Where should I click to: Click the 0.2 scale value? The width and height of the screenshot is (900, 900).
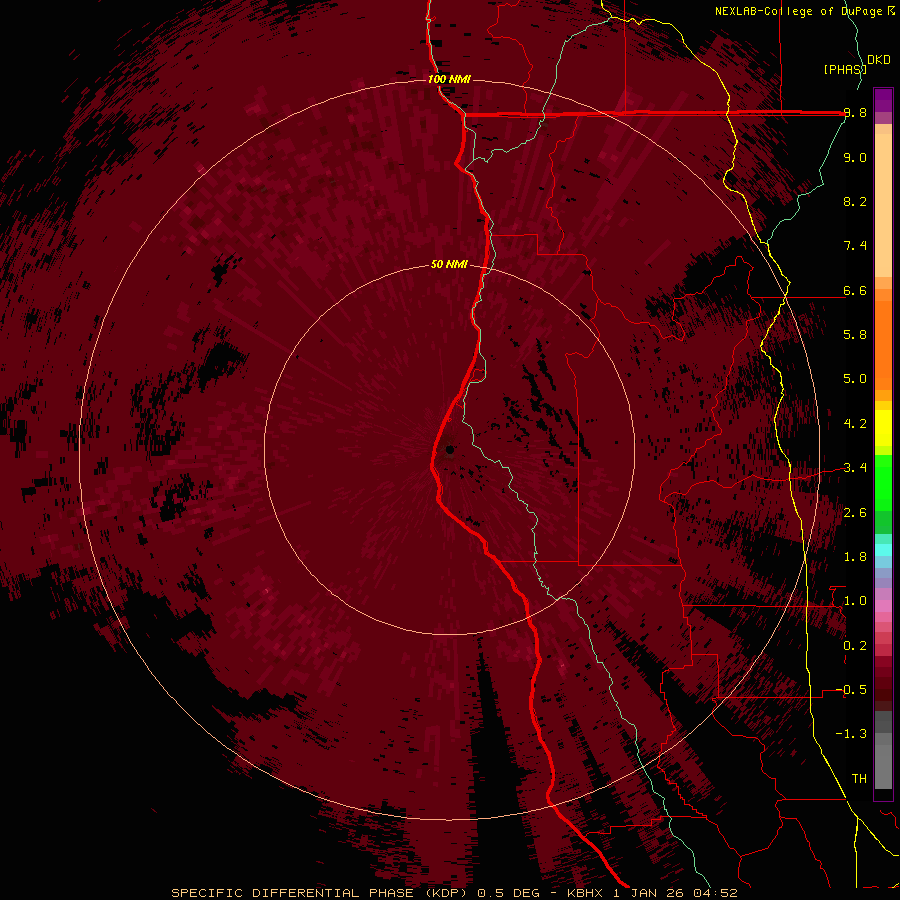pyautogui.click(x=855, y=646)
